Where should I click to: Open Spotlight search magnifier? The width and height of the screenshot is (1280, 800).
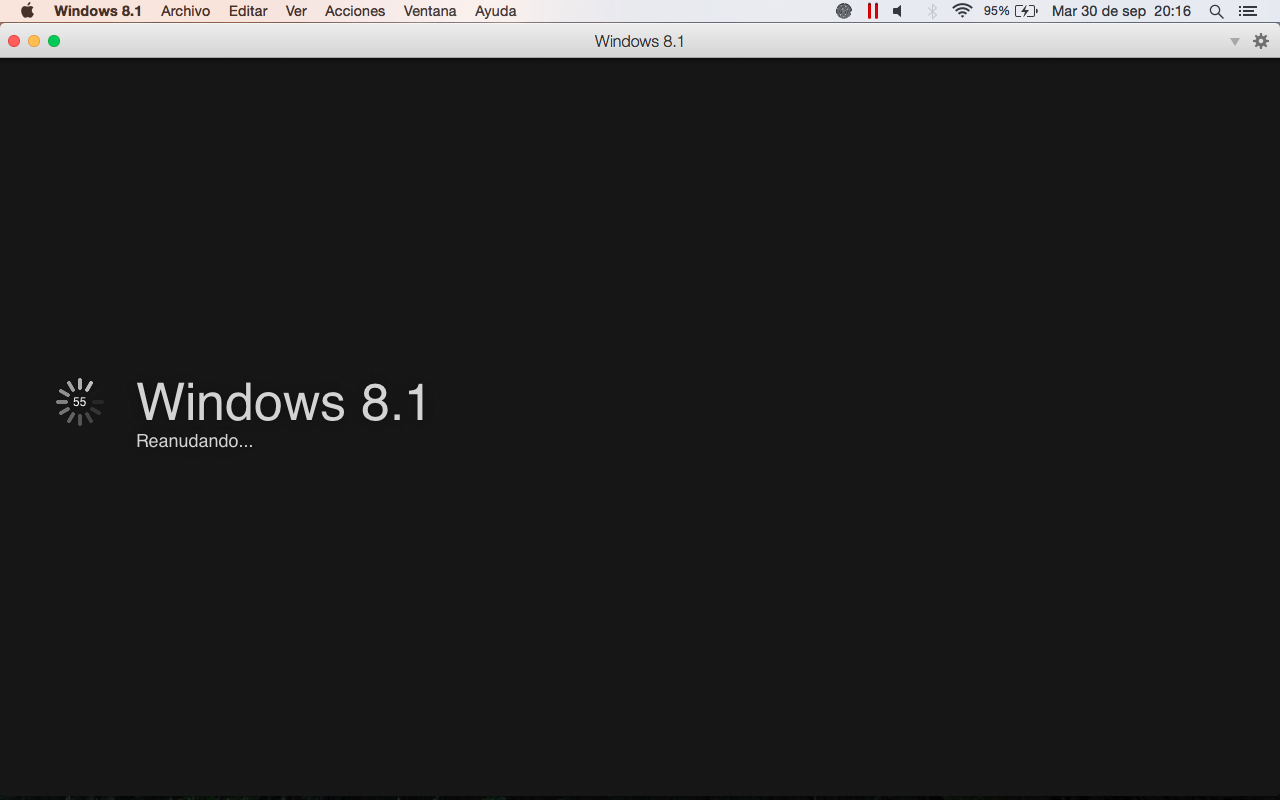coord(1216,11)
